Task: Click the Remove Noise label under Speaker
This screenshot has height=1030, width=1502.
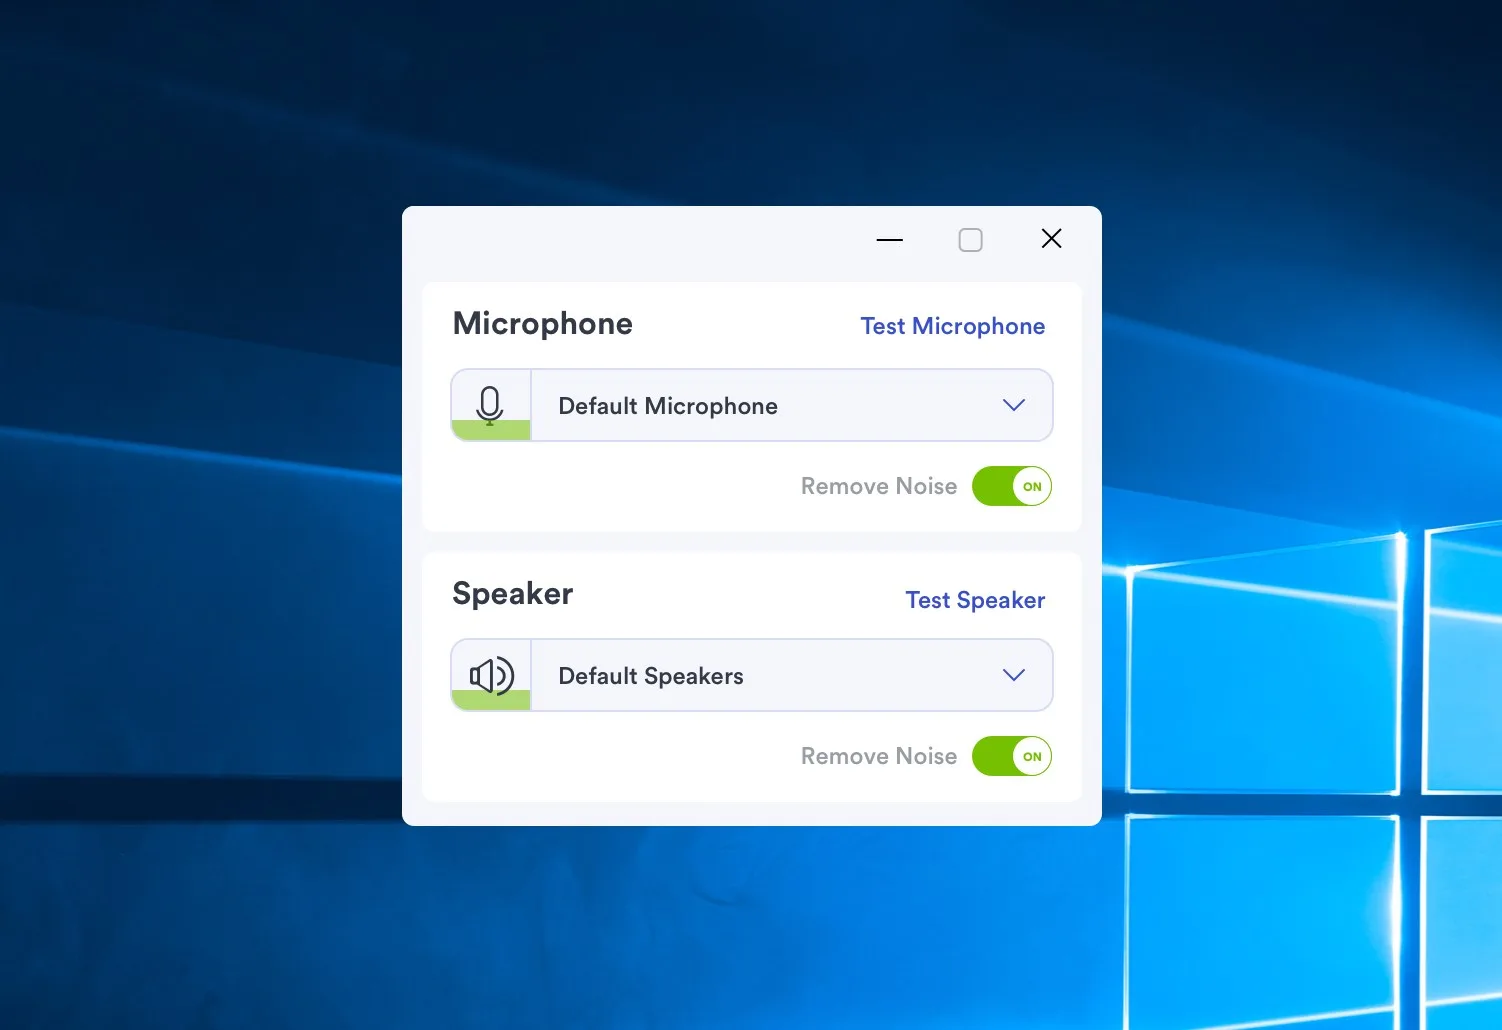Action: click(x=879, y=756)
